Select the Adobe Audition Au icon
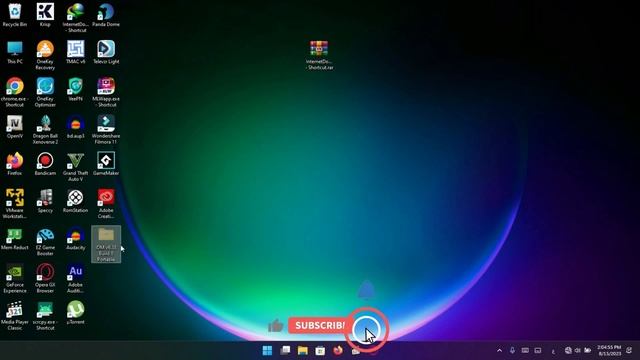This screenshot has width=640, height=360. pos(76,278)
